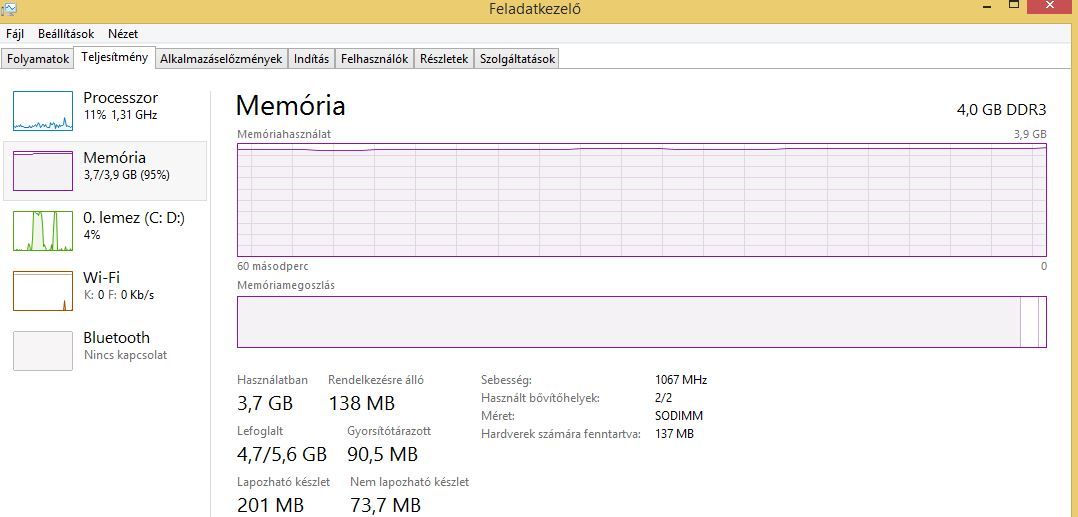Switch to the Felhasználók tab
The height and width of the screenshot is (517, 1078).
(375, 59)
